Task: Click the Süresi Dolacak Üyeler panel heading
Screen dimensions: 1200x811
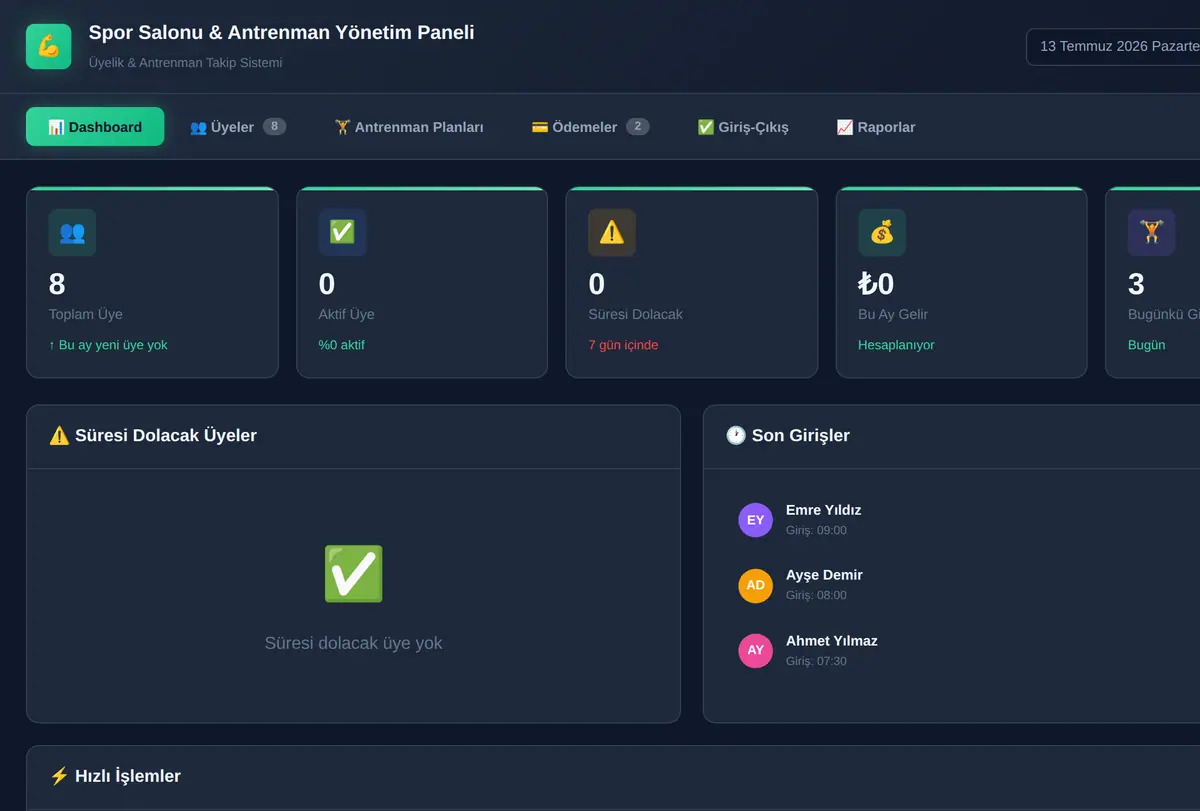Action: point(153,436)
